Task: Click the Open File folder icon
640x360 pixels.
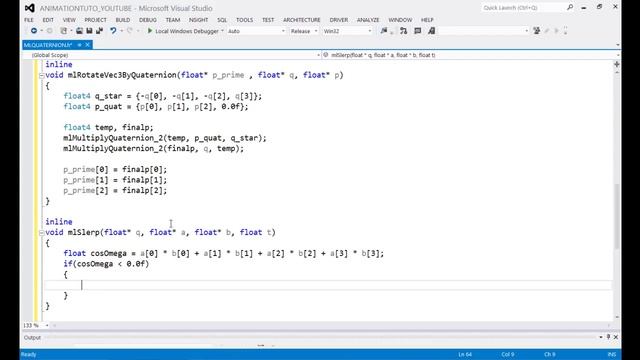Action: tap(79, 31)
